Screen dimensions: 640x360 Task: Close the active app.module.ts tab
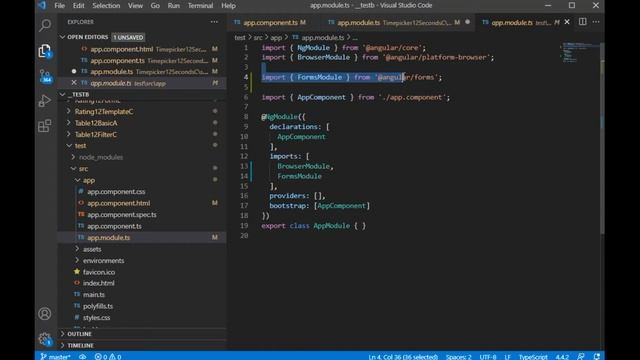coord(567,22)
